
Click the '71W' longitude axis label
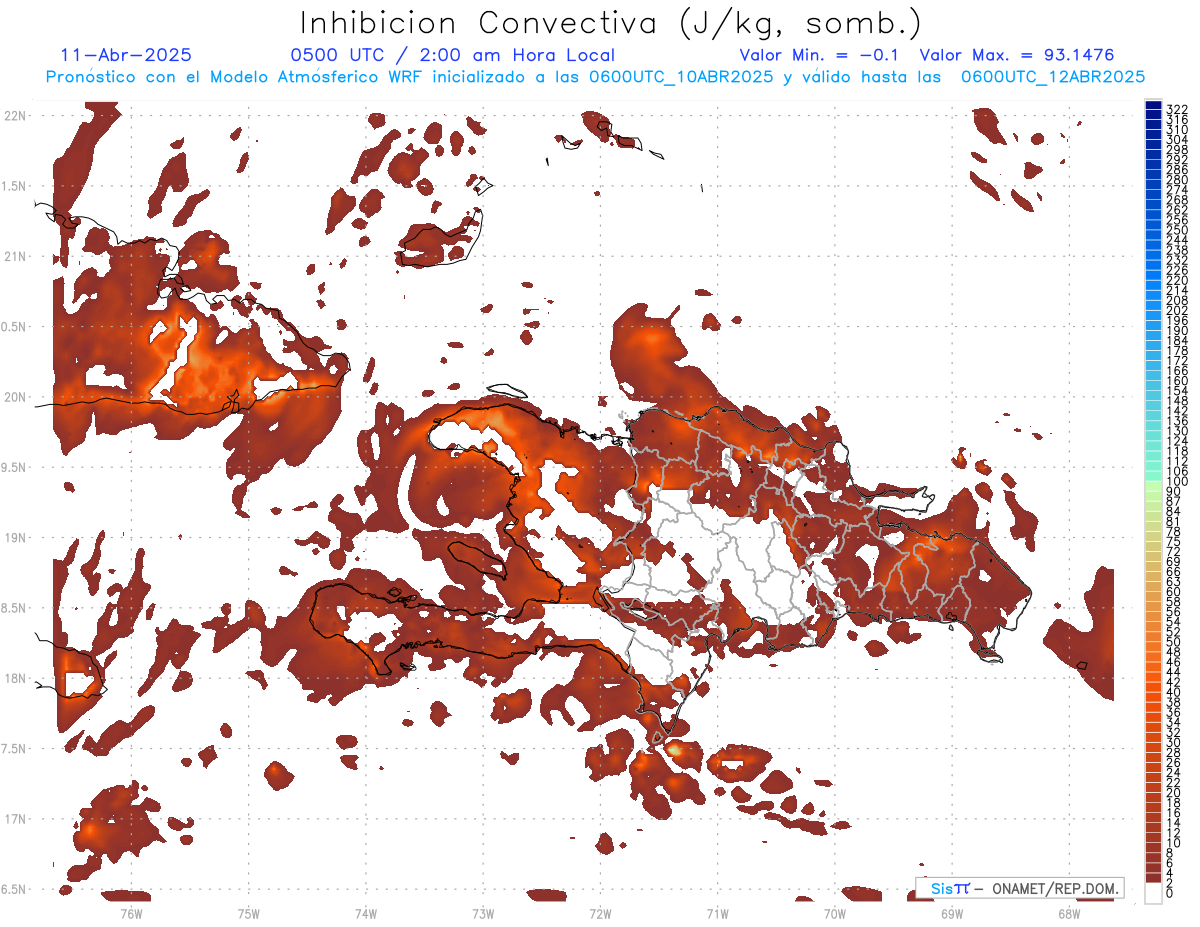(718, 912)
